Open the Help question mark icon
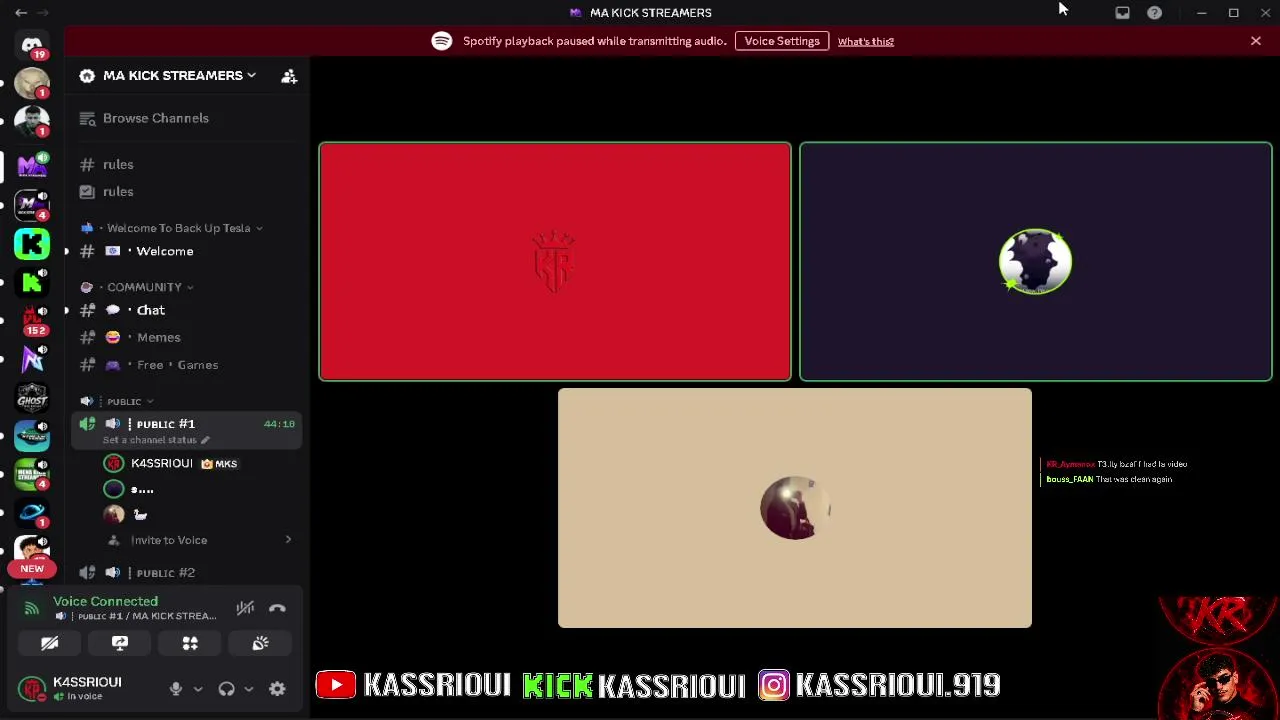Screen dimensions: 1280x720 pos(1154,13)
